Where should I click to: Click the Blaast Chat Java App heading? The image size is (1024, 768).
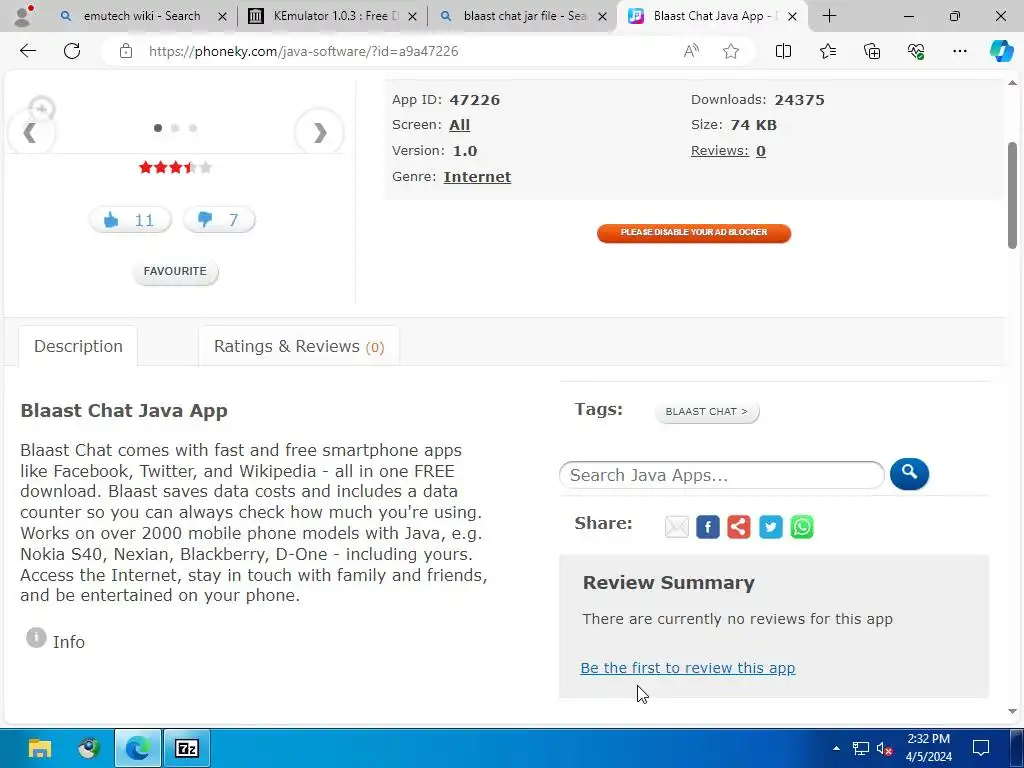pos(124,411)
